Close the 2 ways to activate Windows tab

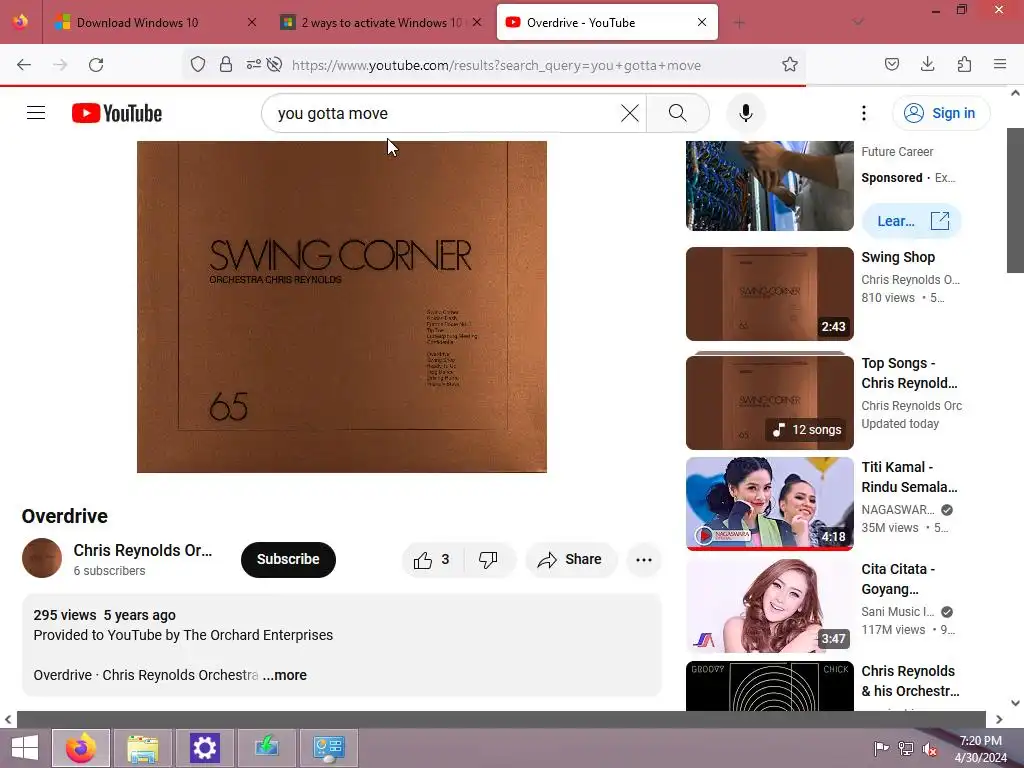[x=477, y=22]
